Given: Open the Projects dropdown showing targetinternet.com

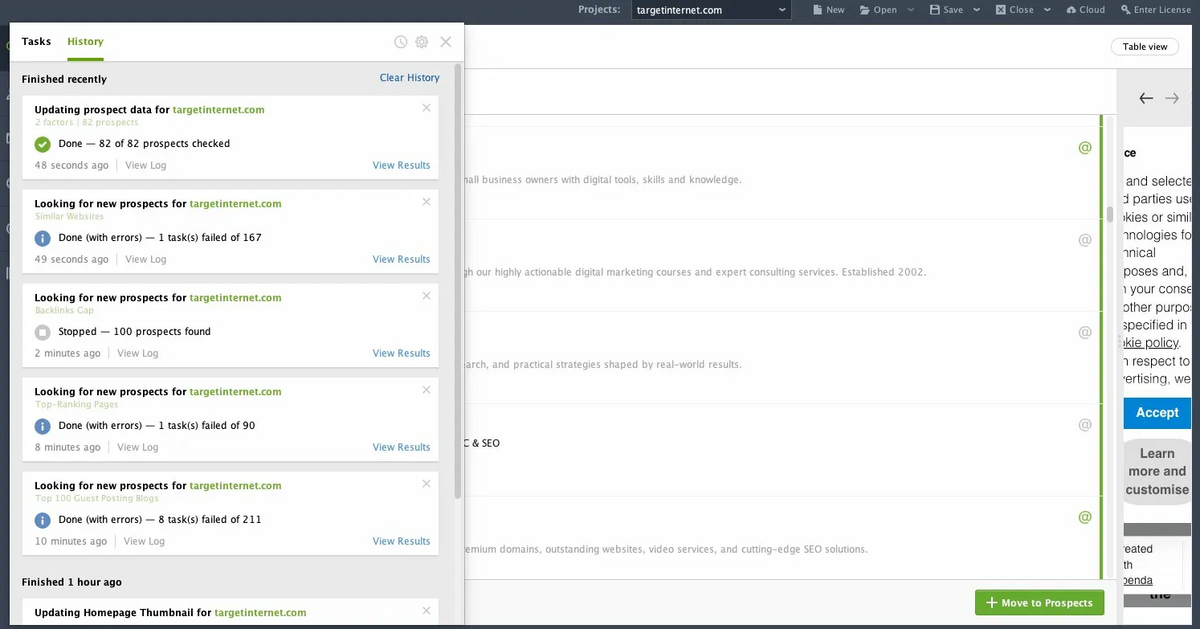Looking at the screenshot, I should [x=711, y=10].
